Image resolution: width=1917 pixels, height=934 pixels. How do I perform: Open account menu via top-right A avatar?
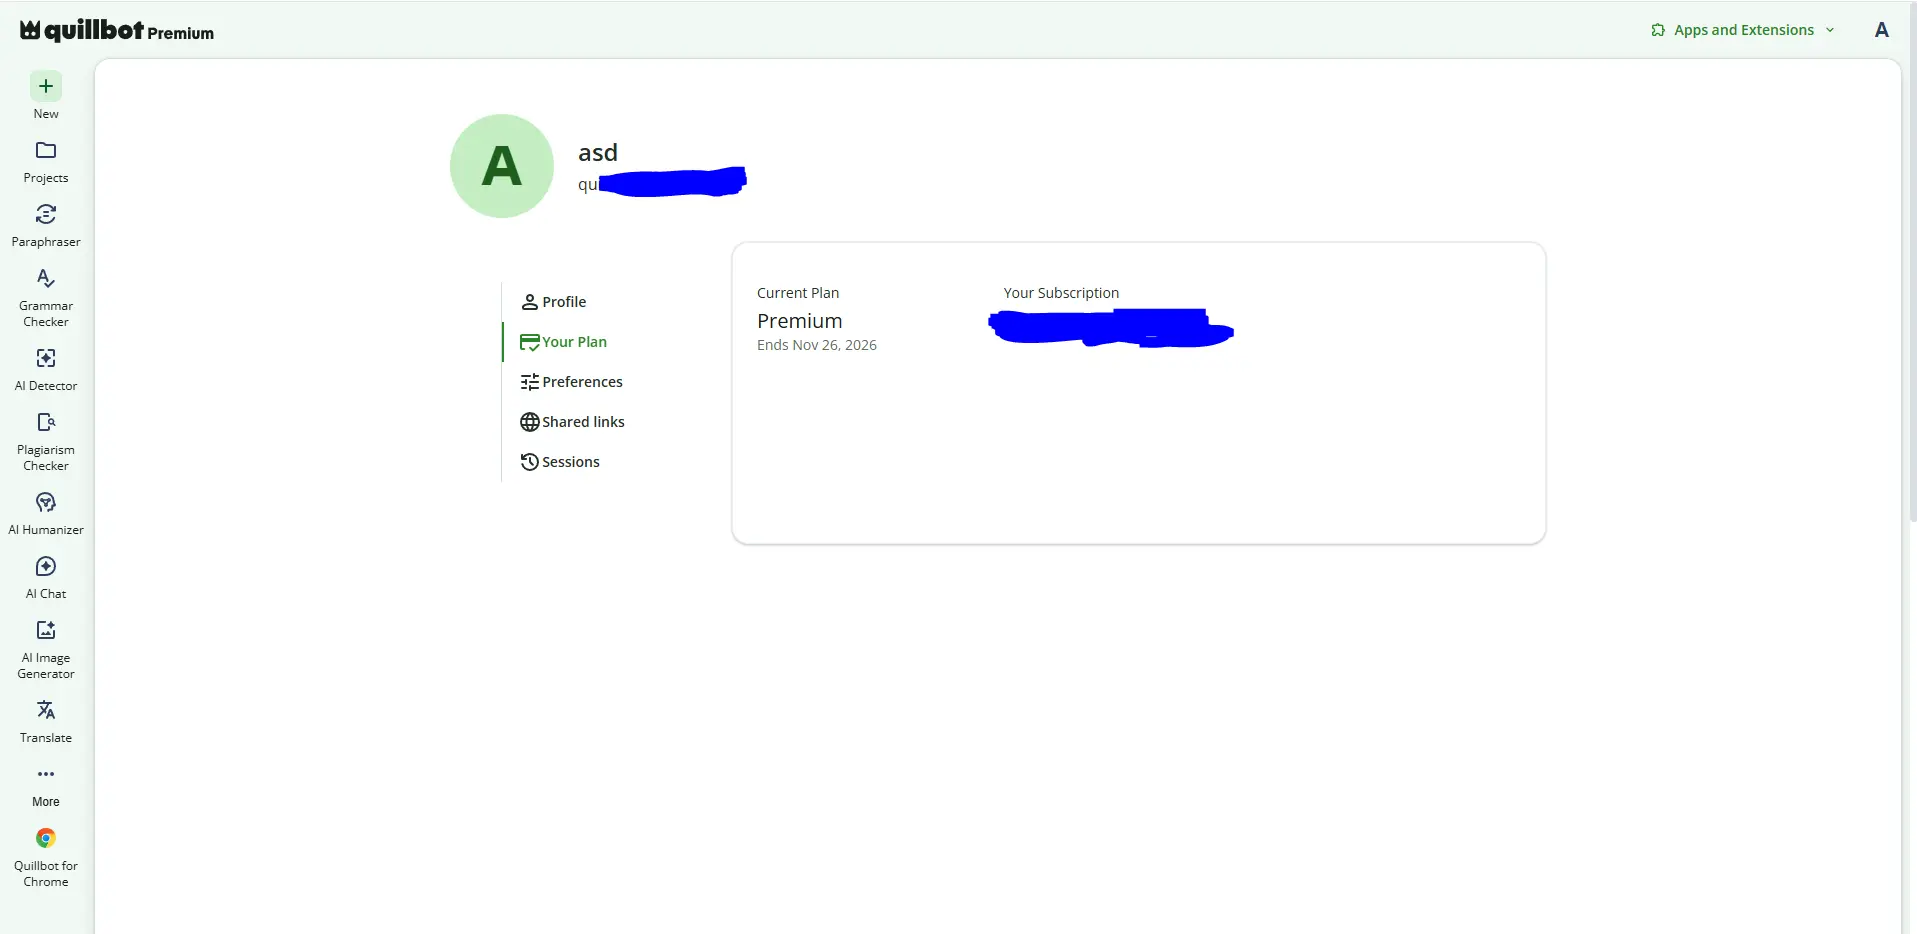1882,30
